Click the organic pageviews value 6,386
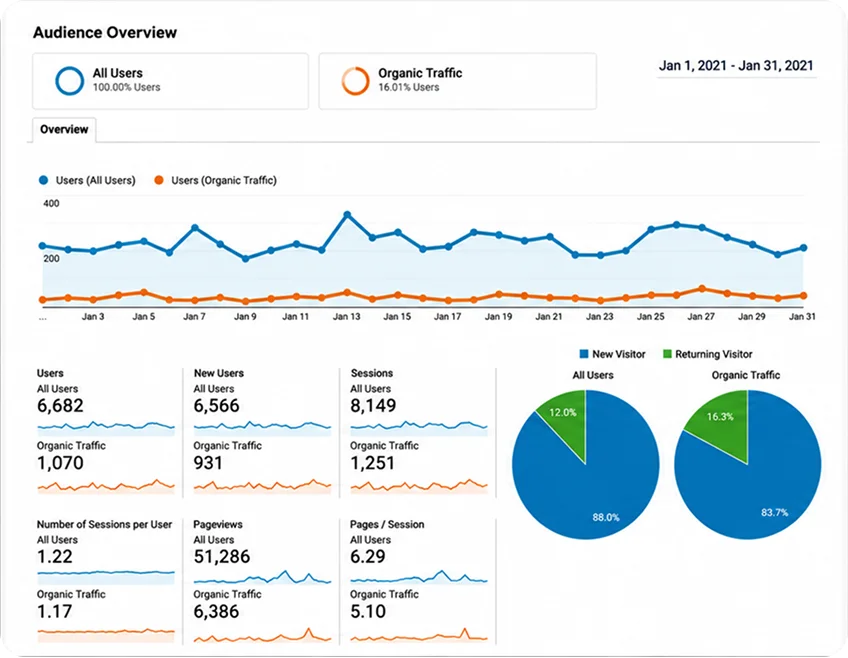 click(216, 612)
